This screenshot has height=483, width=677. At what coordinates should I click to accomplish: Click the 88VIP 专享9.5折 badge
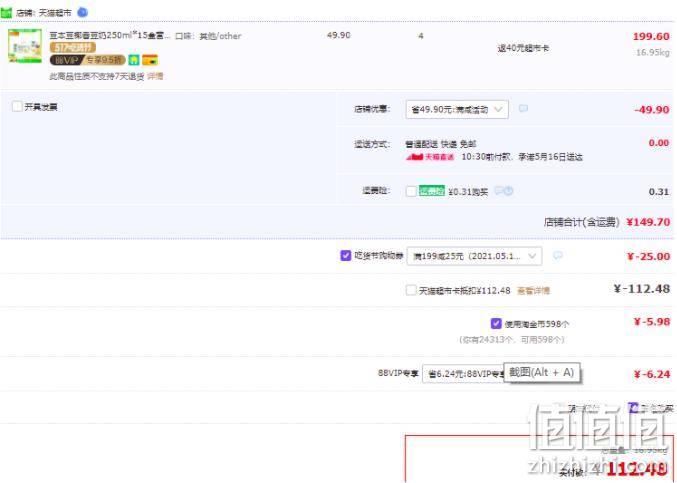pyautogui.click(x=88, y=60)
